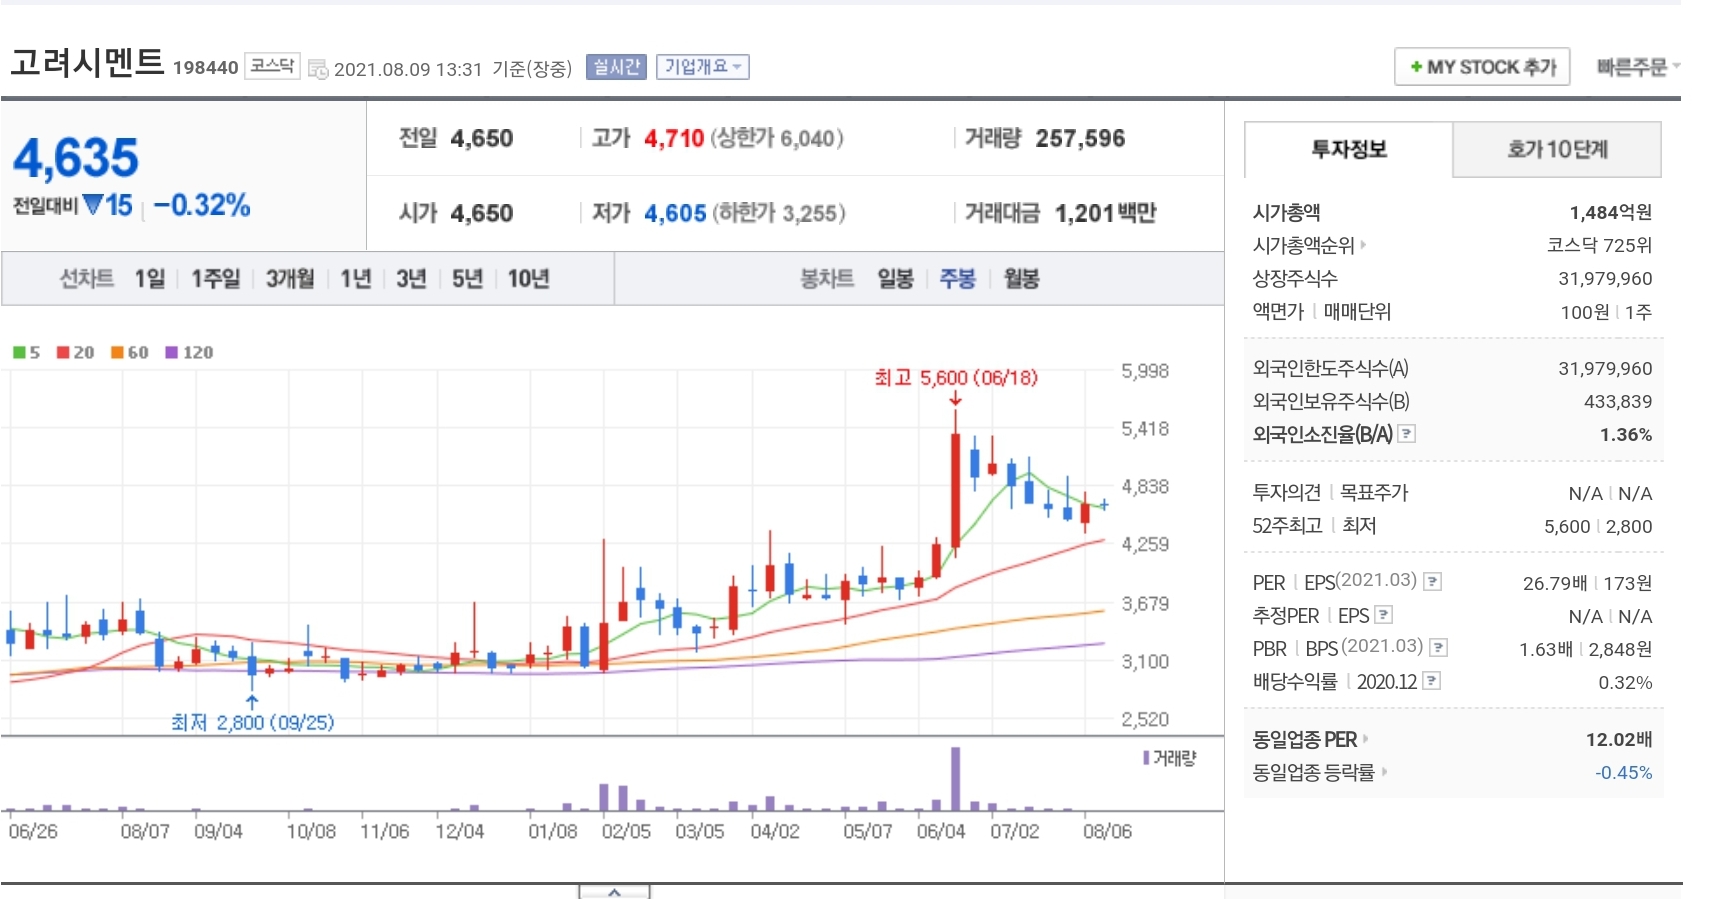Switch to the 투자정보 tab
Image resolution: width=1735 pixels, height=899 pixels.
pos(1348,150)
